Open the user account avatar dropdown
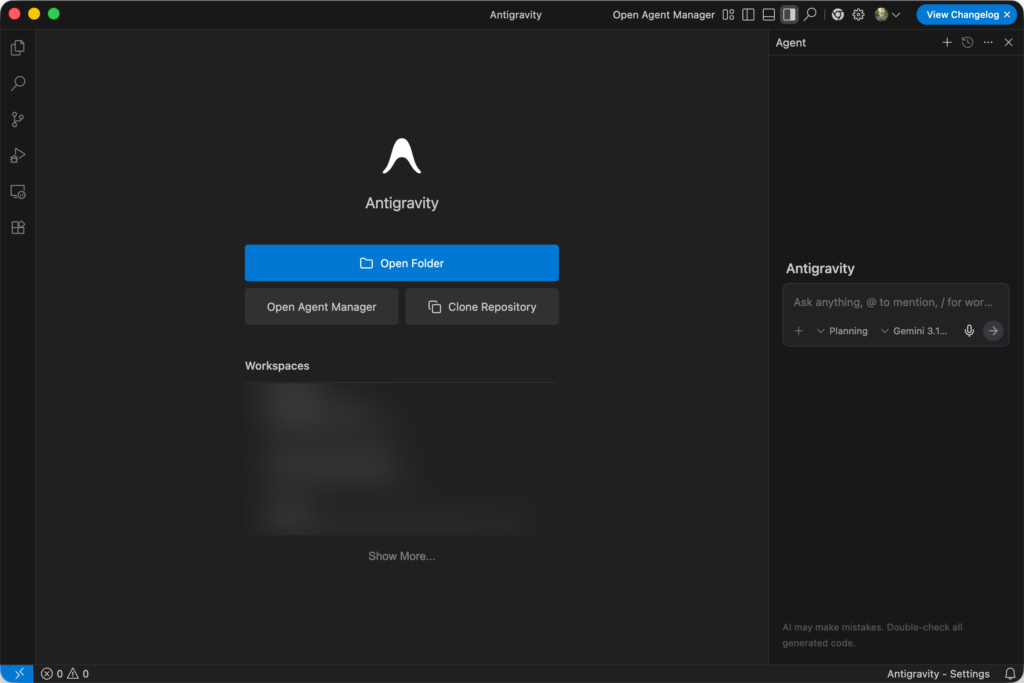Image resolution: width=1024 pixels, height=683 pixels. tap(887, 15)
